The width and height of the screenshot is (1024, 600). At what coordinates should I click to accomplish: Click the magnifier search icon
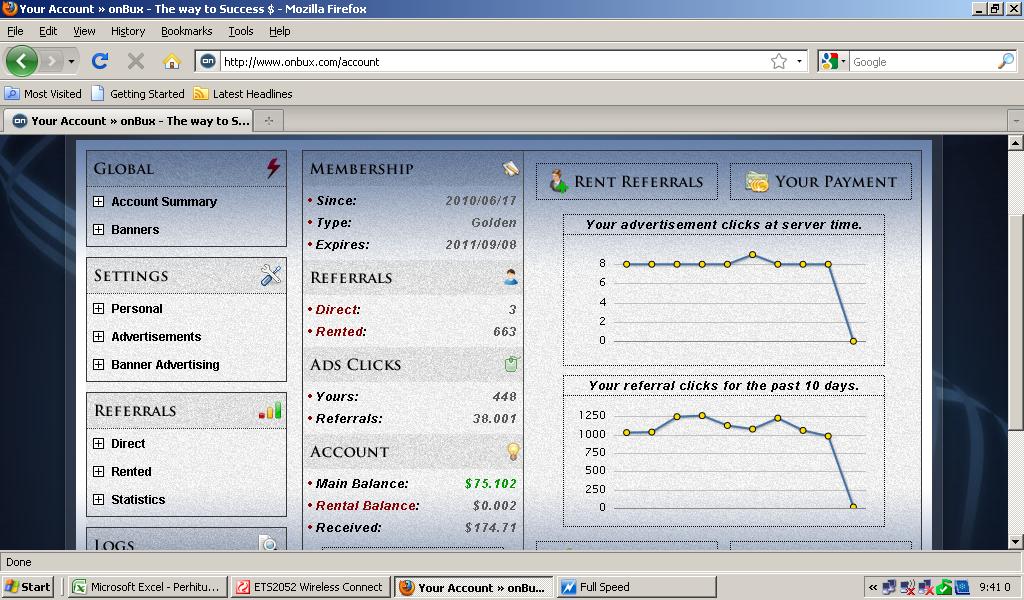[x=1006, y=61]
